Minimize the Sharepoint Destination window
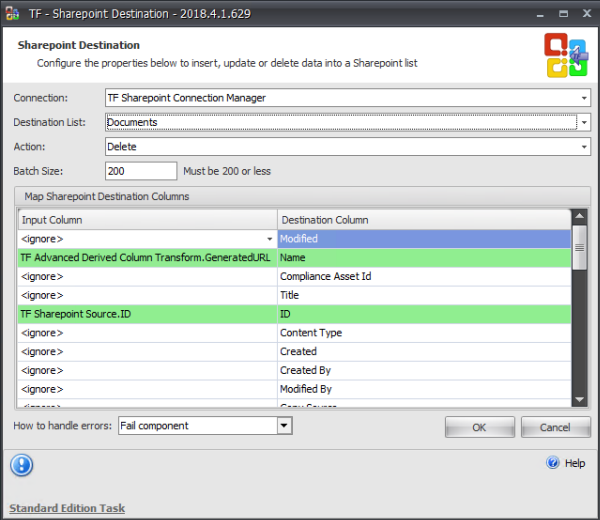Screen dimensions: 600x520 [x=540, y=14]
